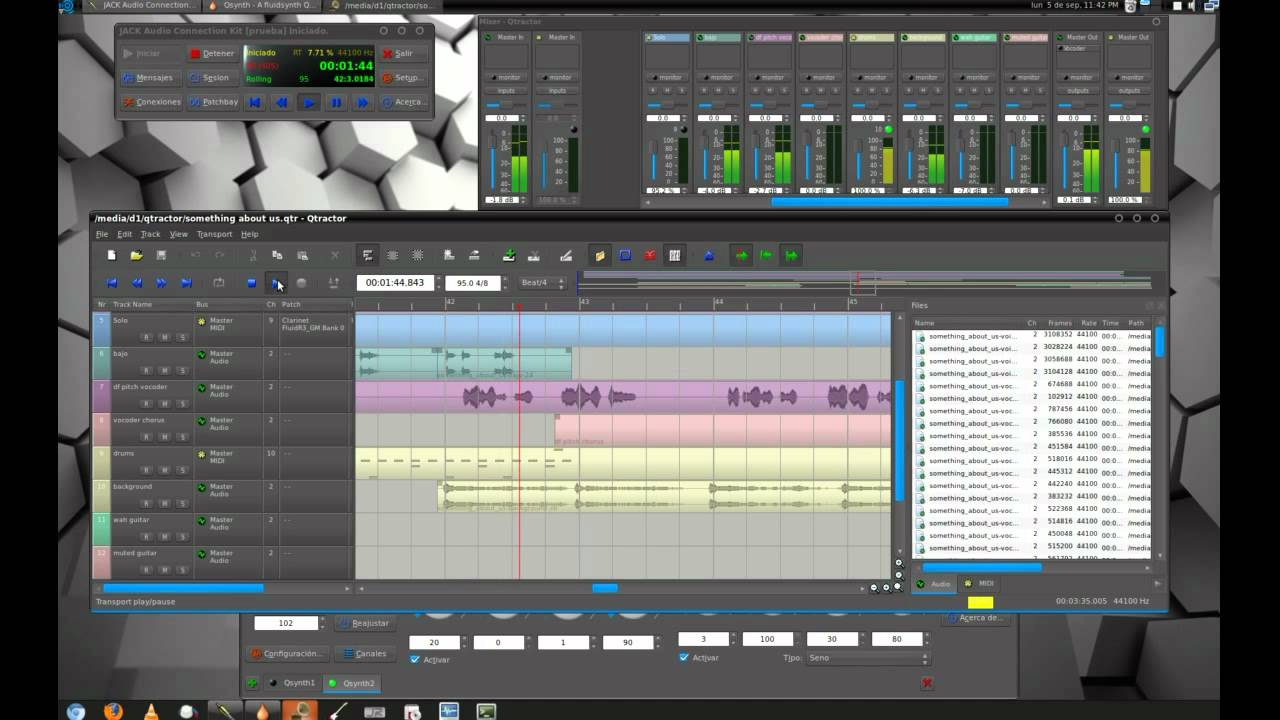
Task: Toggle left Activar checkbox in Qsynth
Action: pyautogui.click(x=415, y=660)
